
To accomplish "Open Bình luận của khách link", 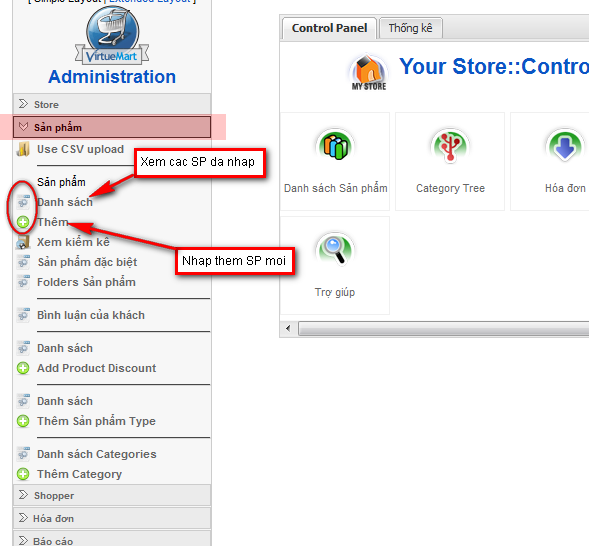I will [91, 315].
